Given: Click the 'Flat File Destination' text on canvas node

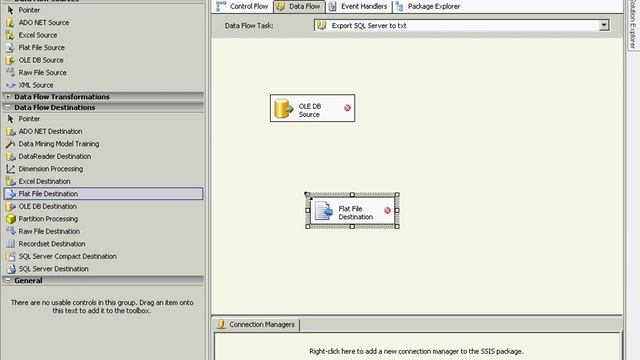Looking at the screenshot, I should (356, 213).
